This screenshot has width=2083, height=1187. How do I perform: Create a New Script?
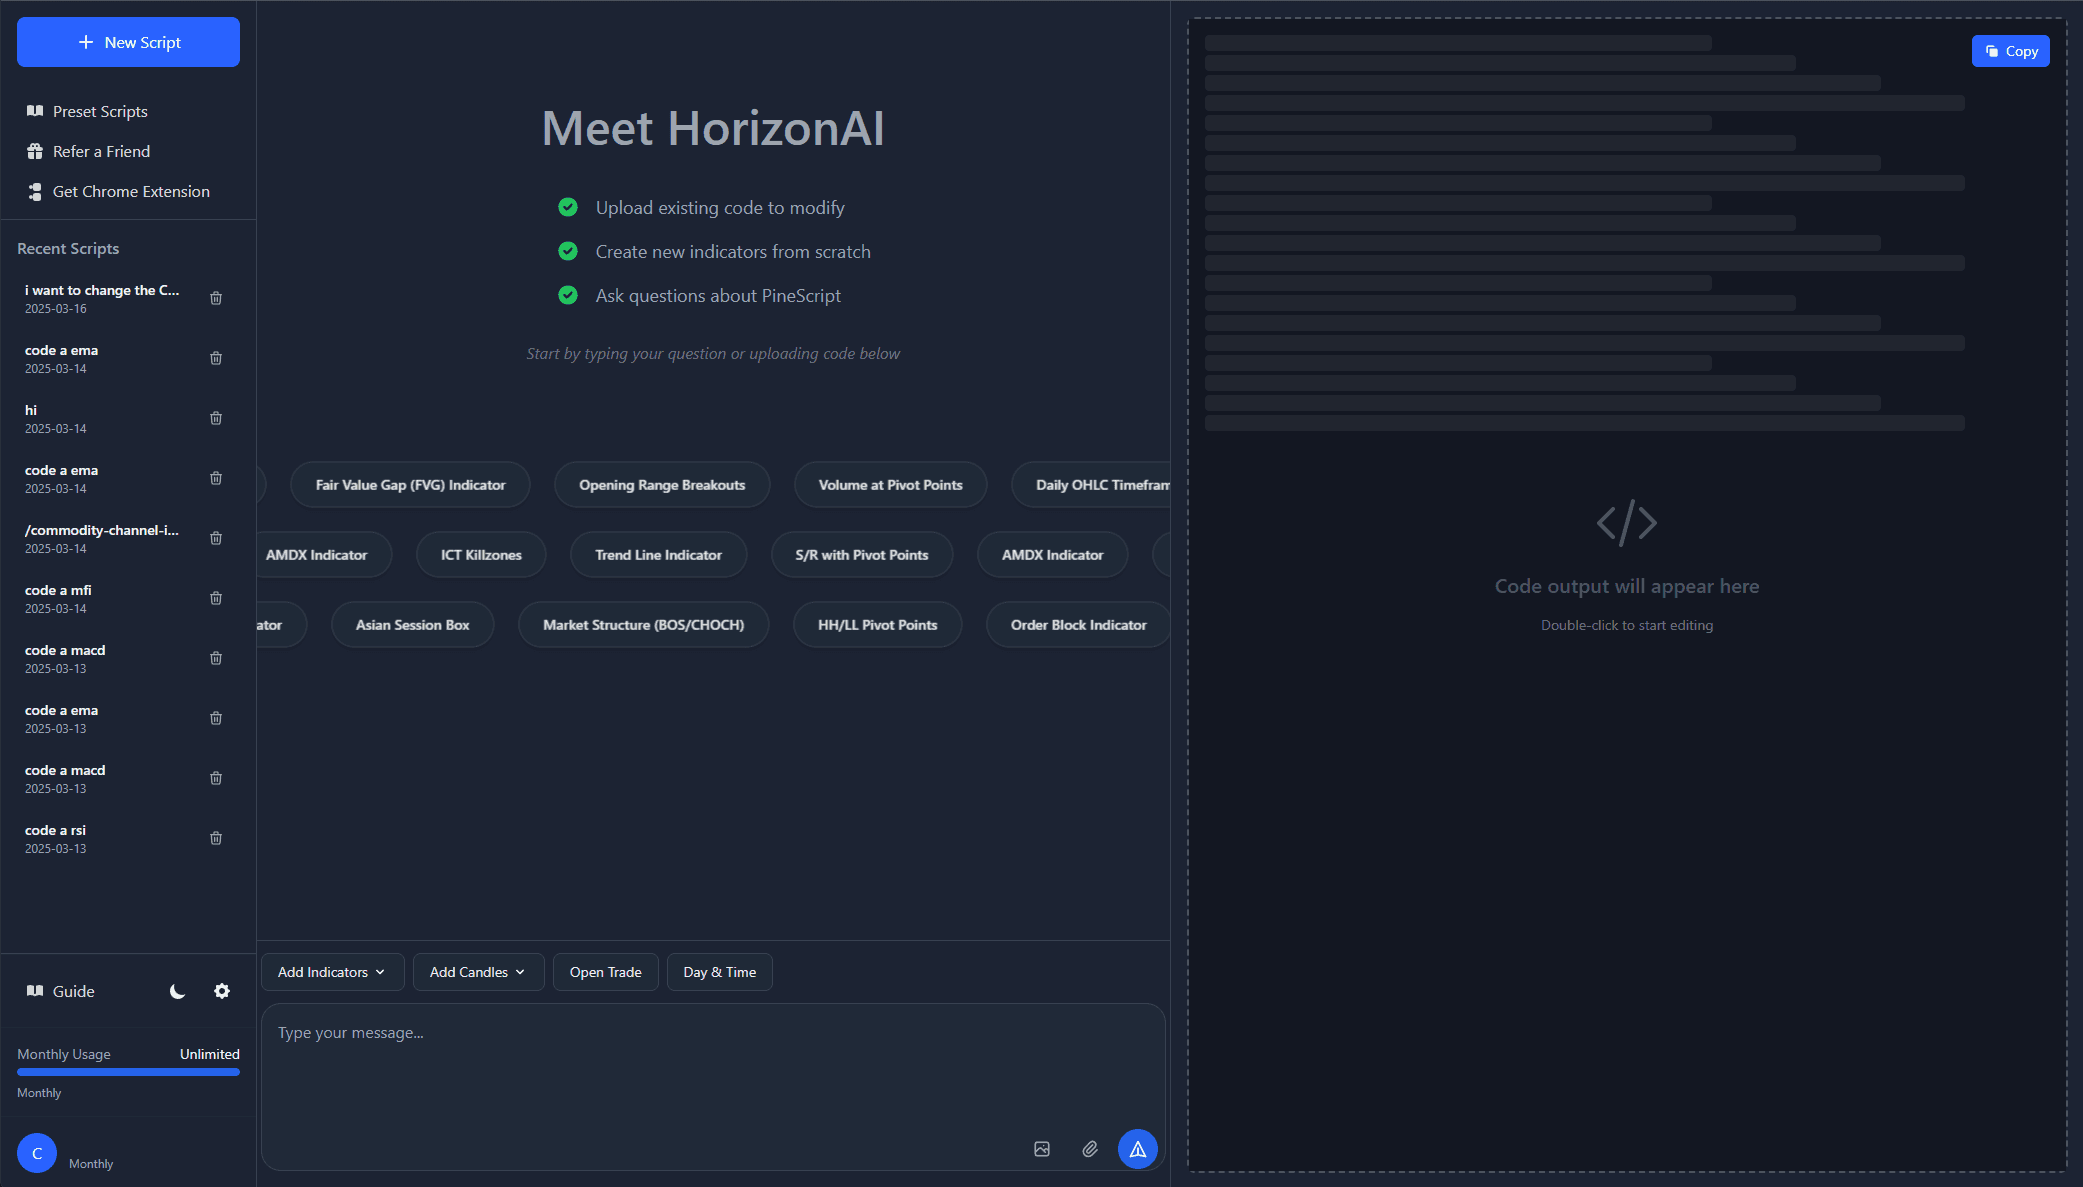(128, 42)
